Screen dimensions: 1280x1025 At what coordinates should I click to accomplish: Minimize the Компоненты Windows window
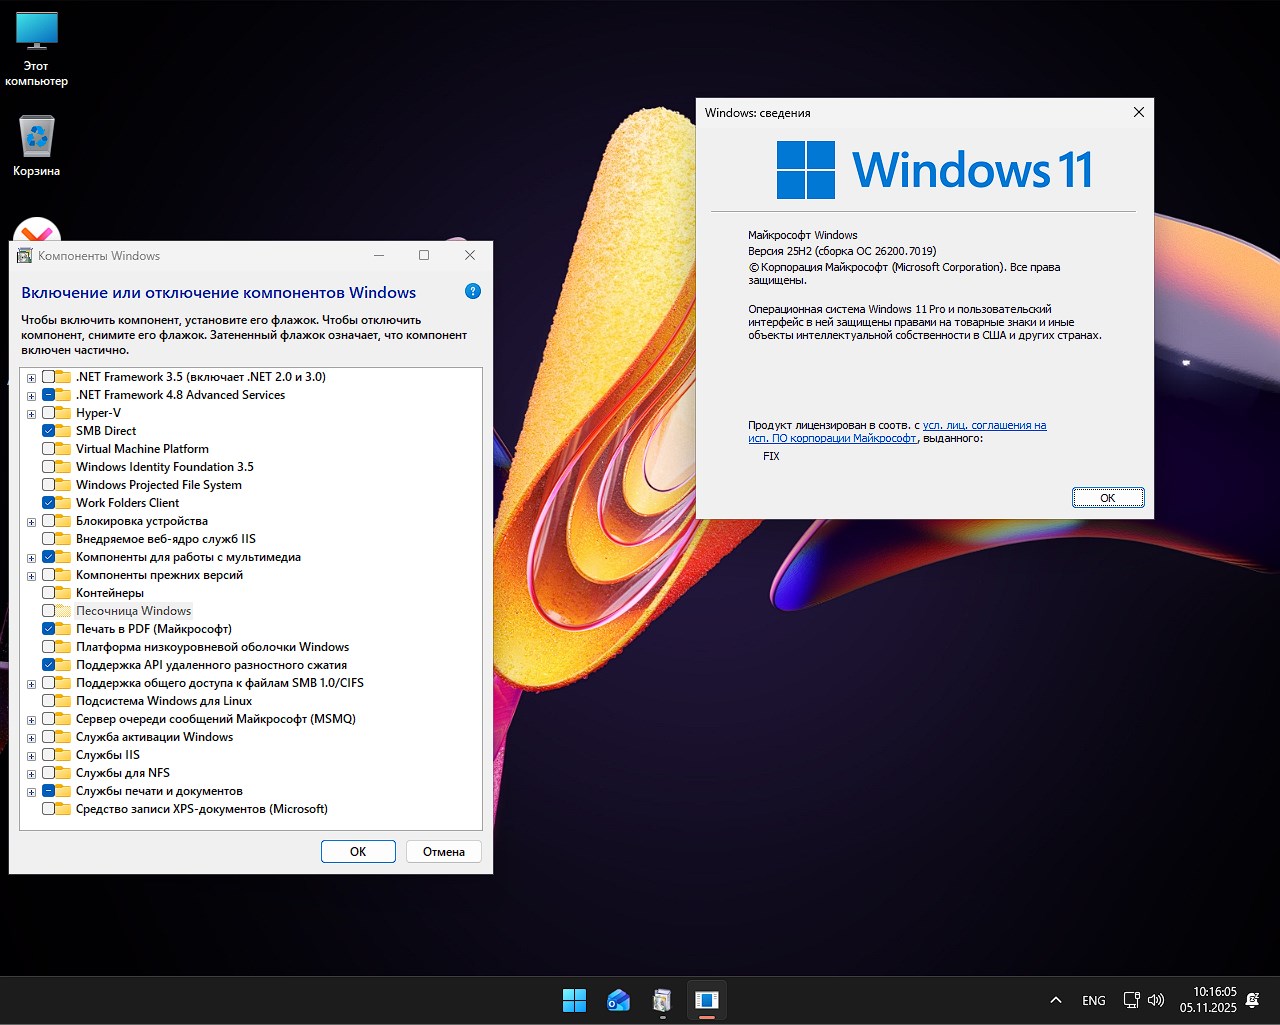379,256
